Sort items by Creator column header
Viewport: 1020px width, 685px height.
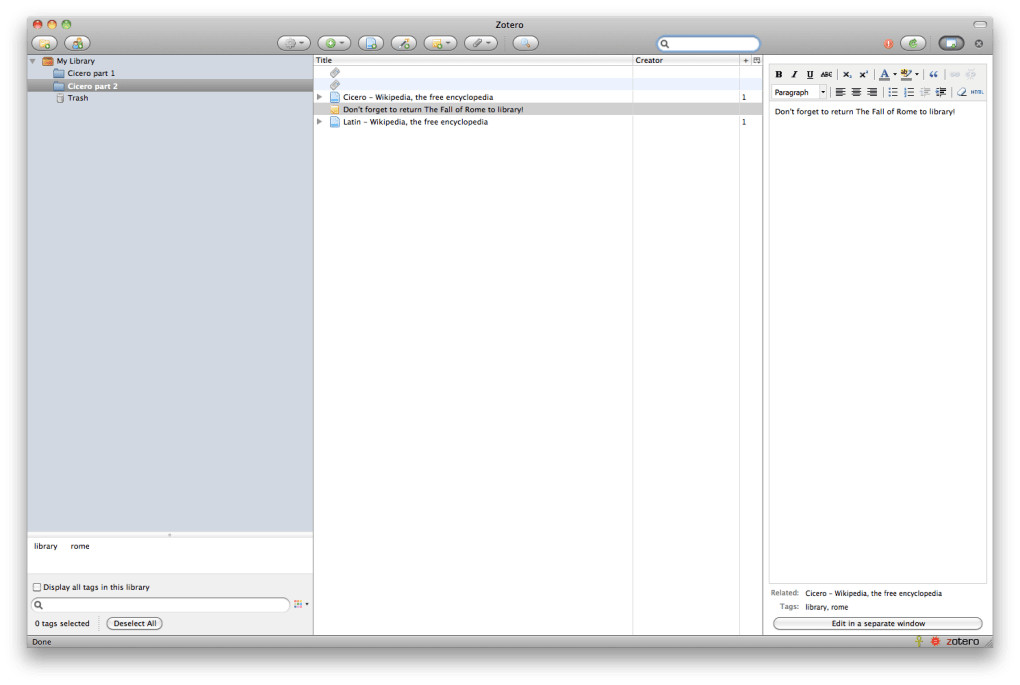686,60
